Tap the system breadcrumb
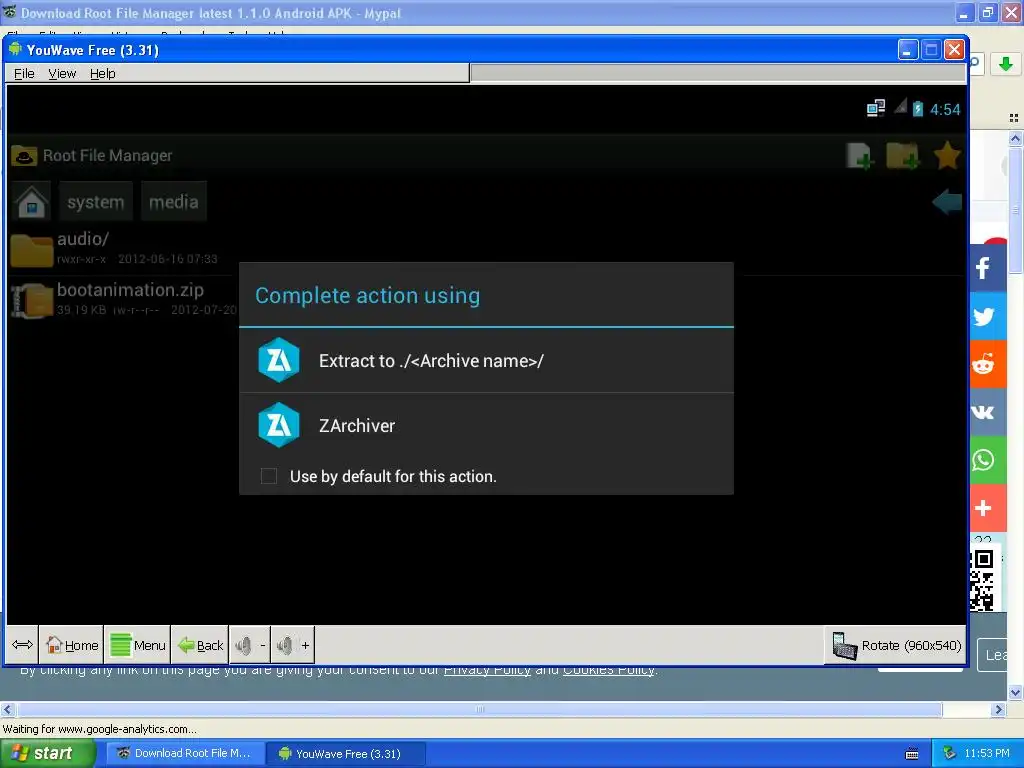1024x768 pixels. [x=95, y=202]
